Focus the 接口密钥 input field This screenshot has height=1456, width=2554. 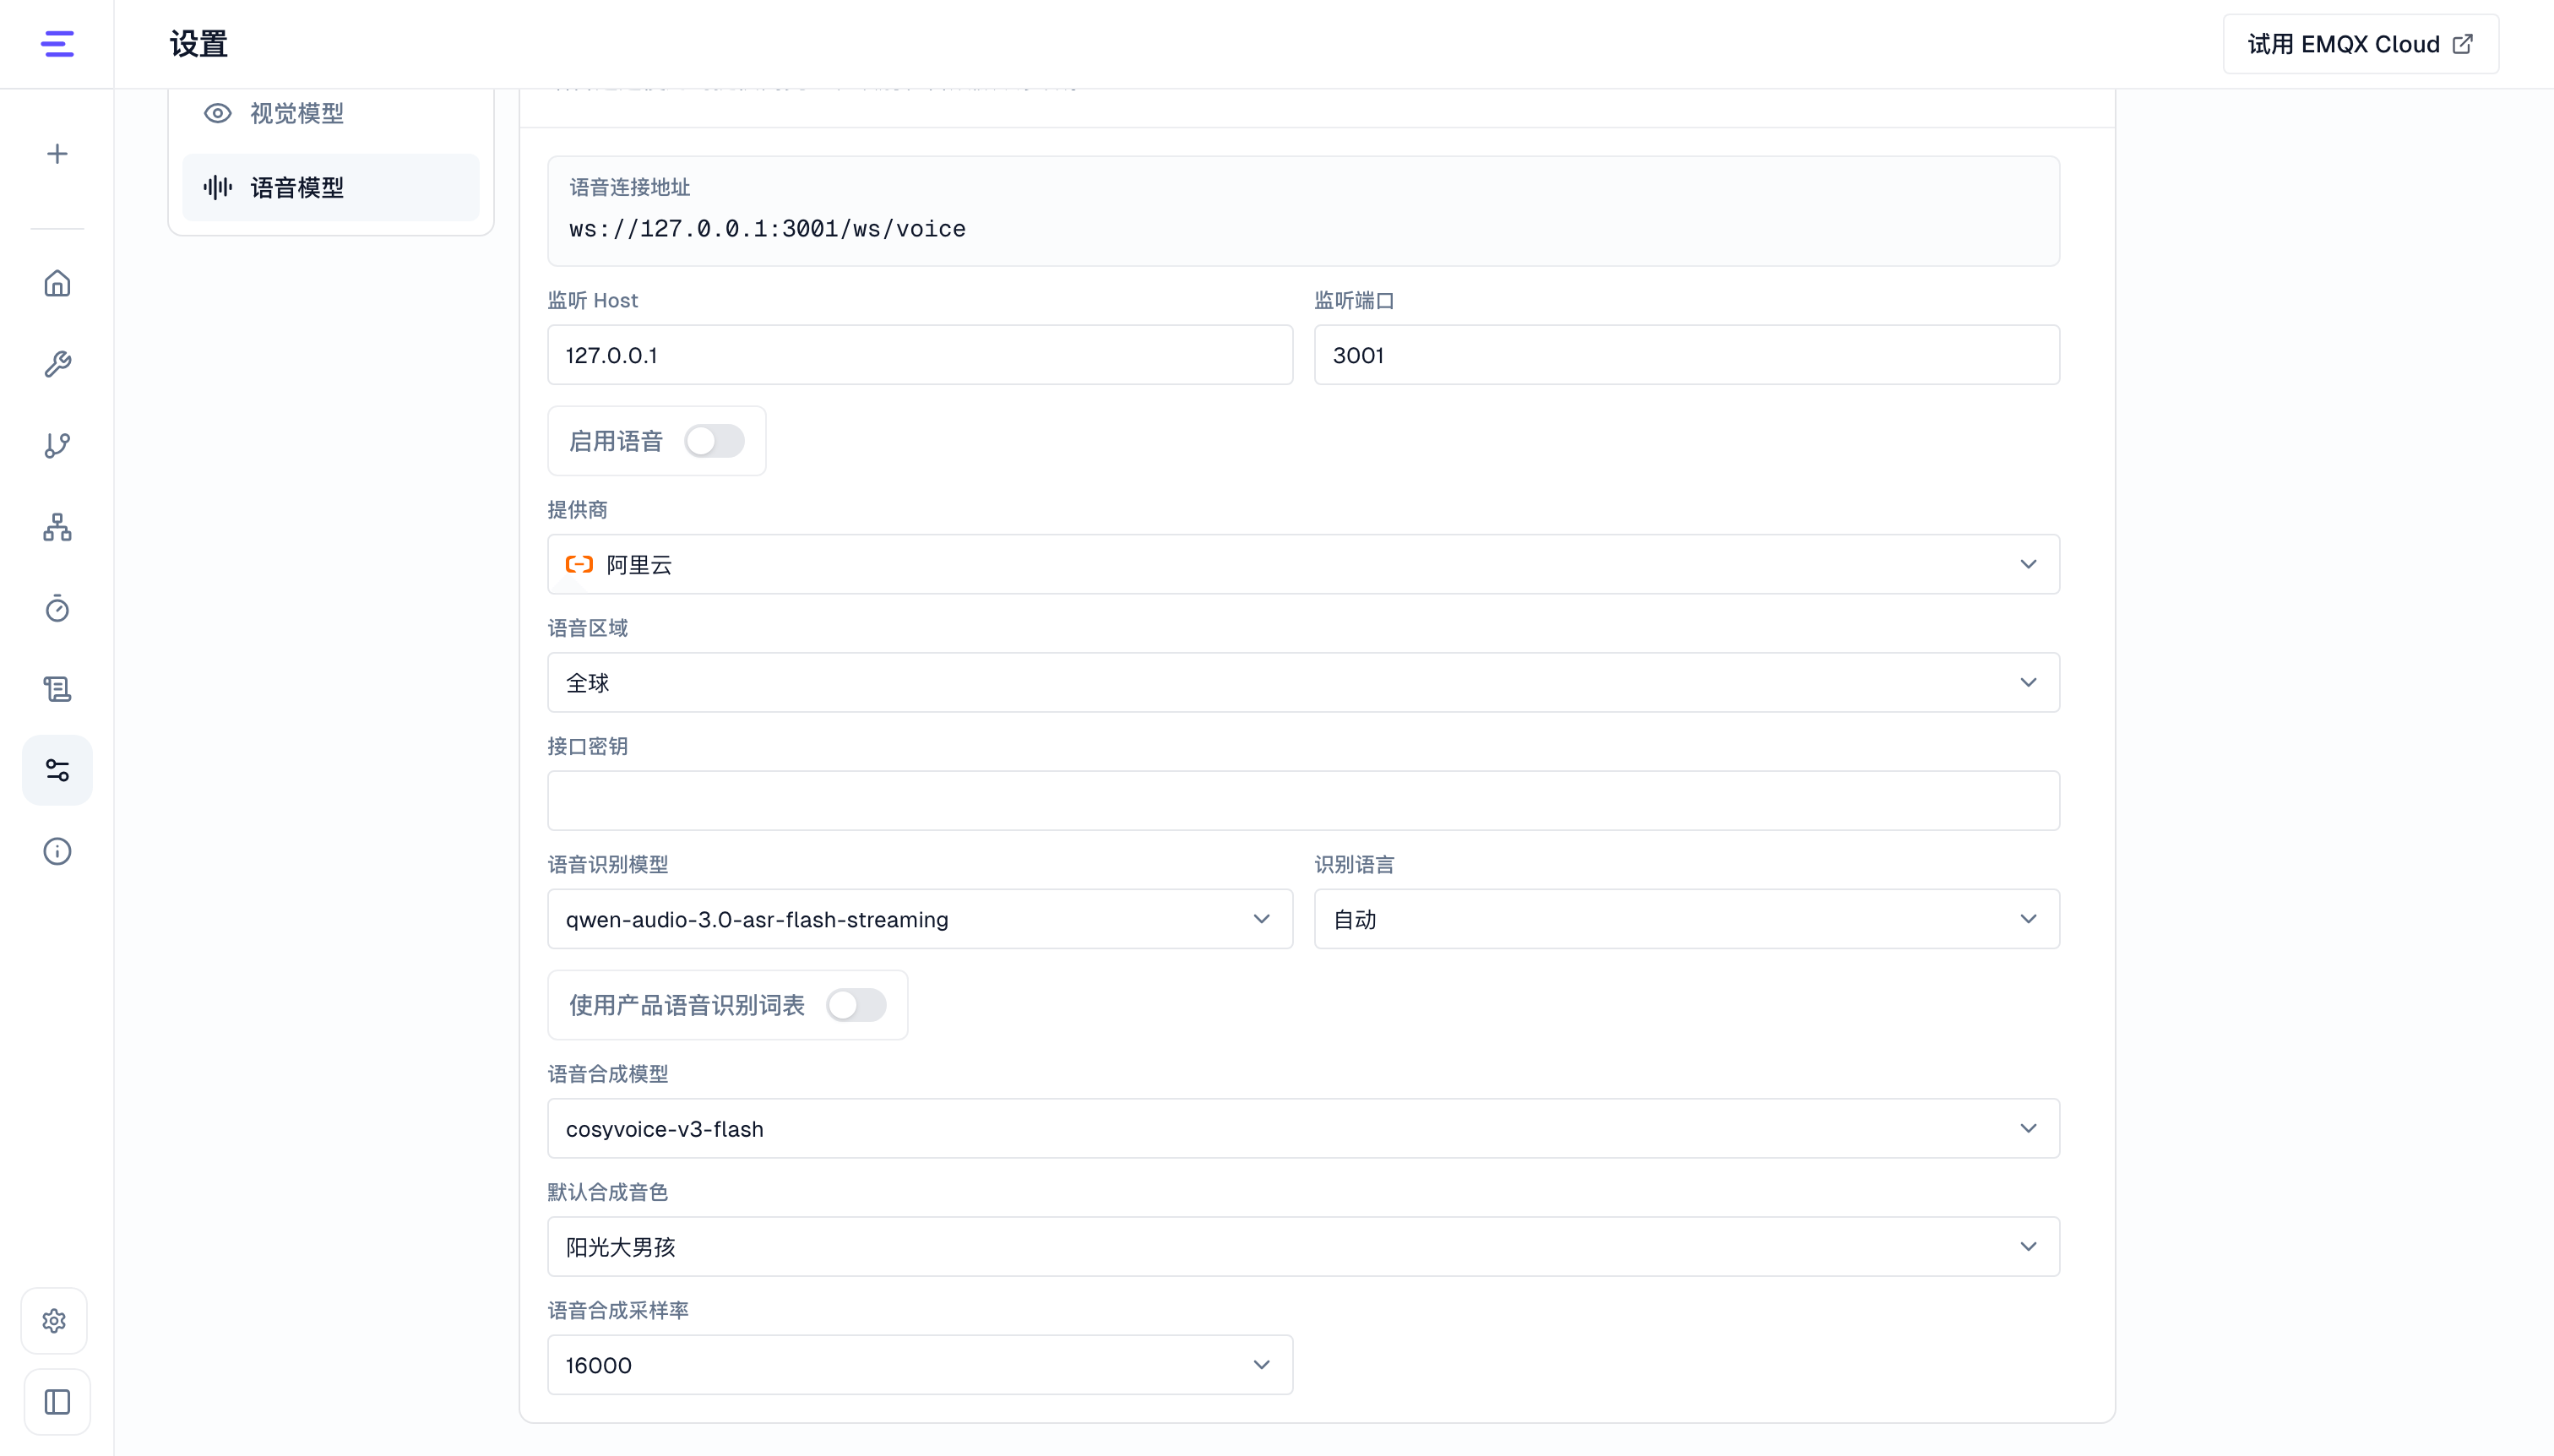1303,801
